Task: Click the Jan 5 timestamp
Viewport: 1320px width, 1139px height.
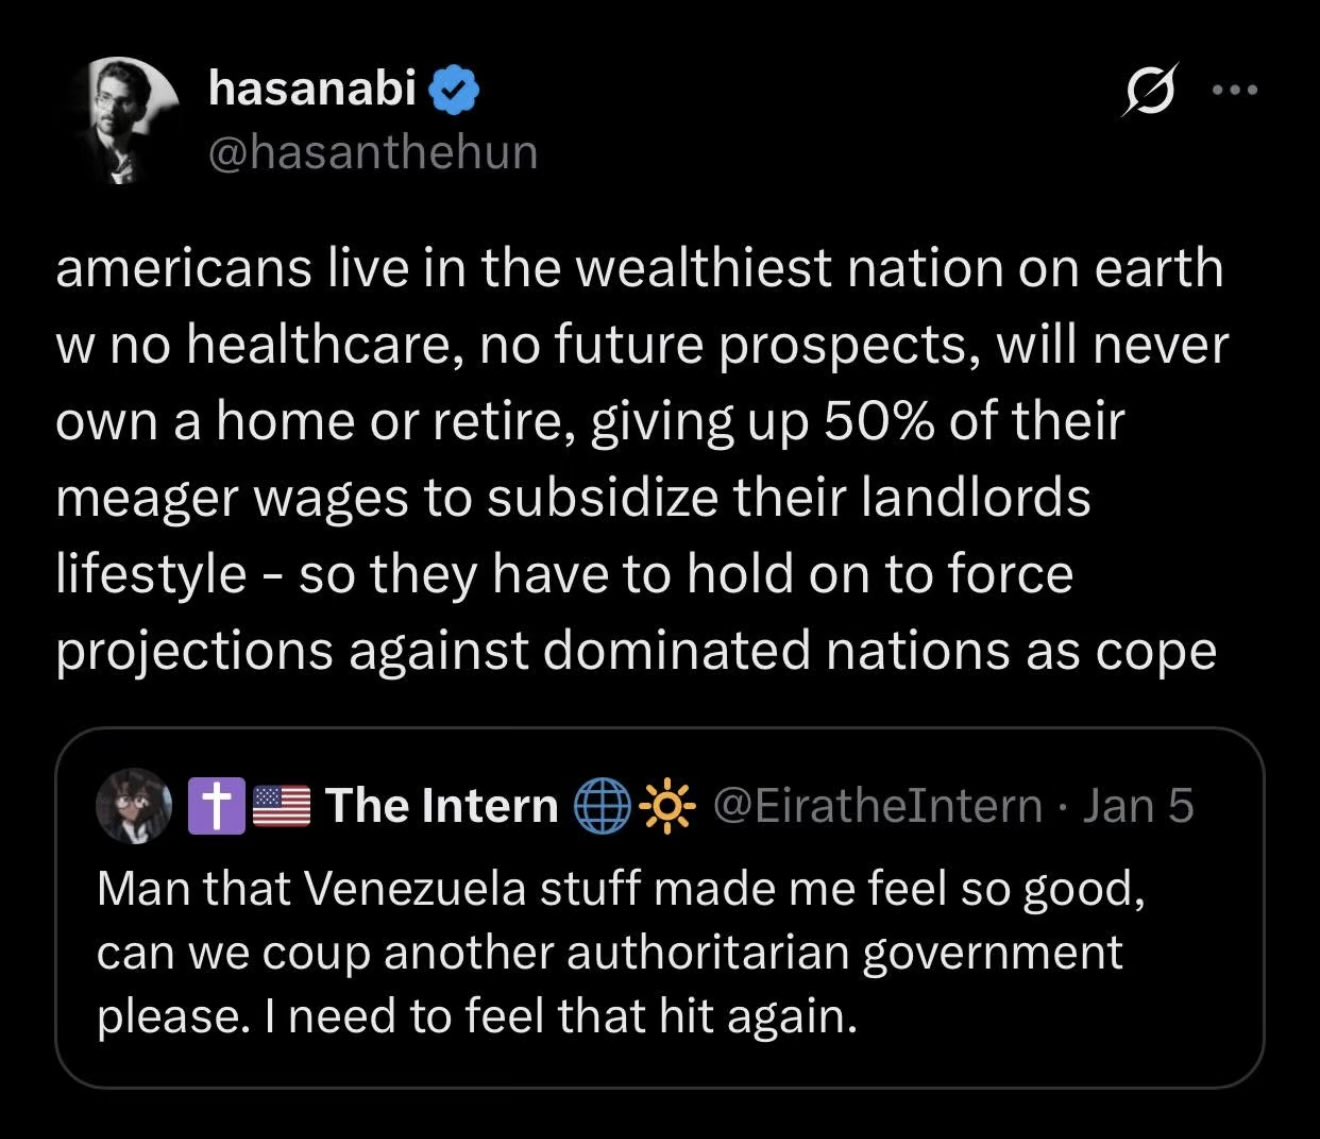Action: pyautogui.click(x=1139, y=806)
